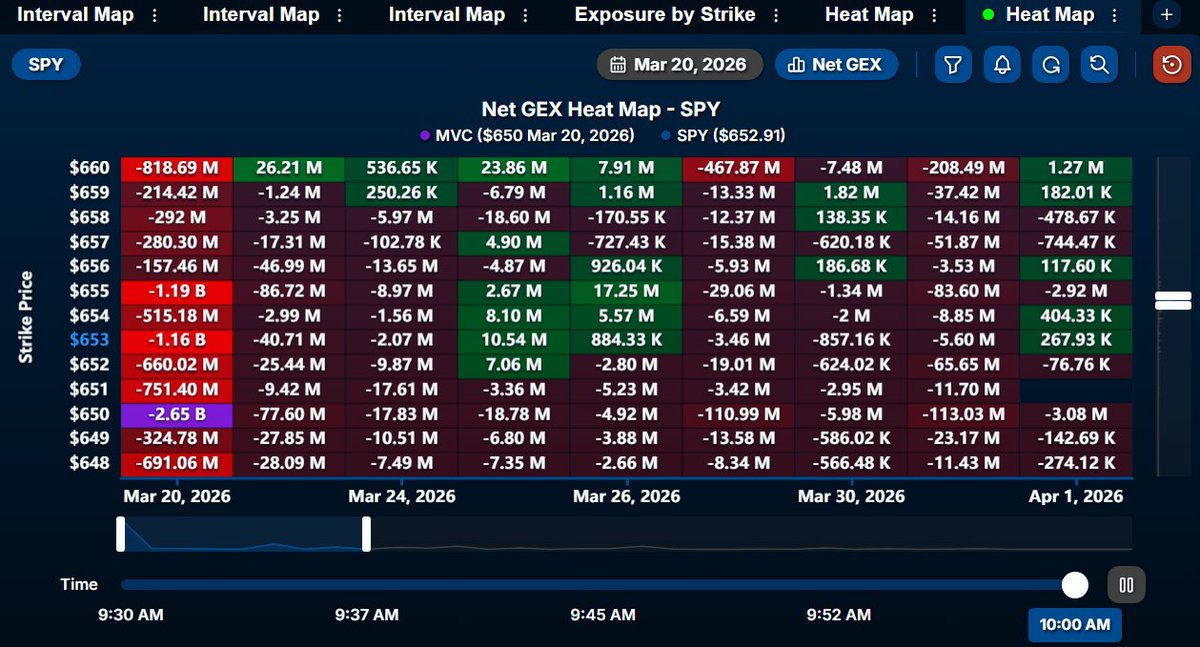Click the Mar 30, 2026 axis label
The height and width of the screenshot is (647, 1200).
point(851,496)
